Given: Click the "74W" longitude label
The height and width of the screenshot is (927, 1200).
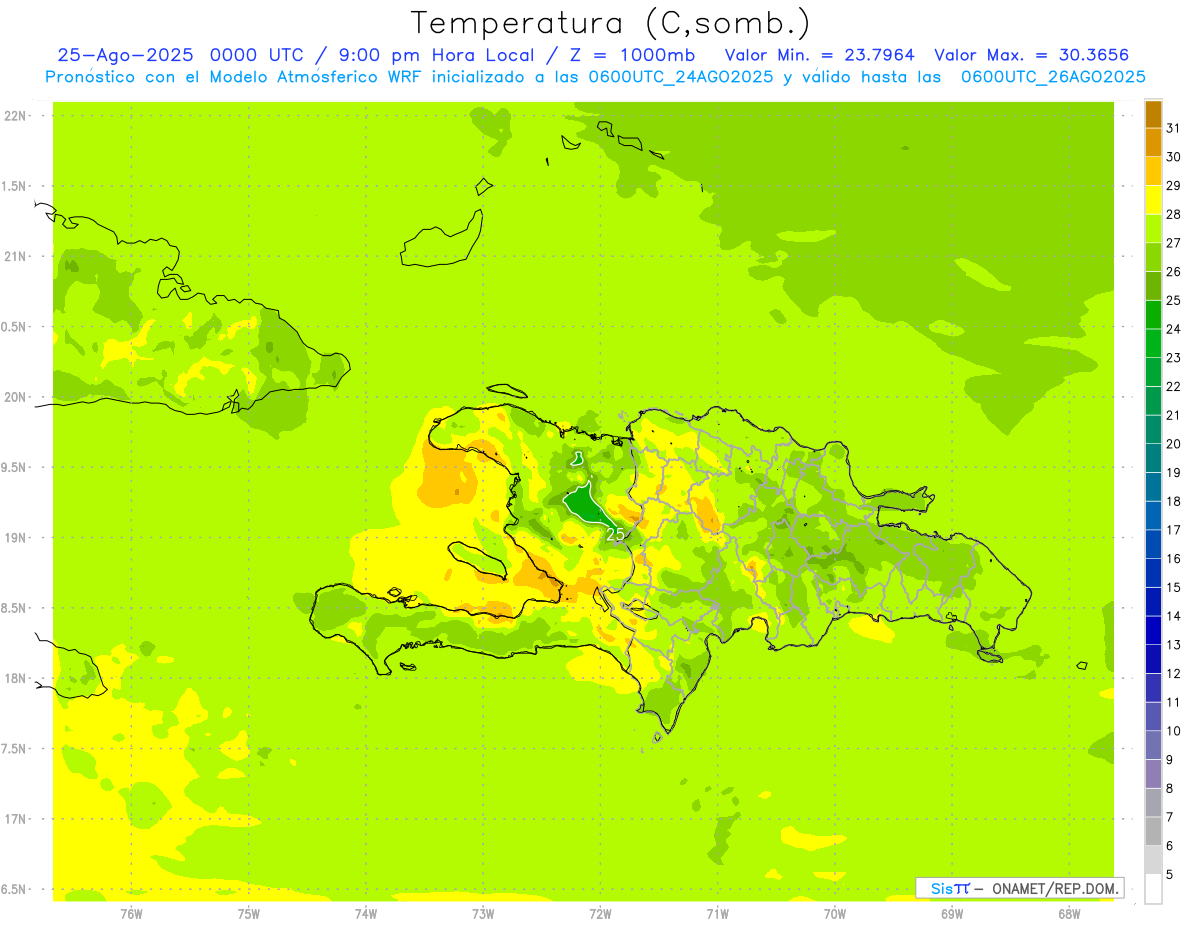Looking at the screenshot, I should tap(366, 913).
